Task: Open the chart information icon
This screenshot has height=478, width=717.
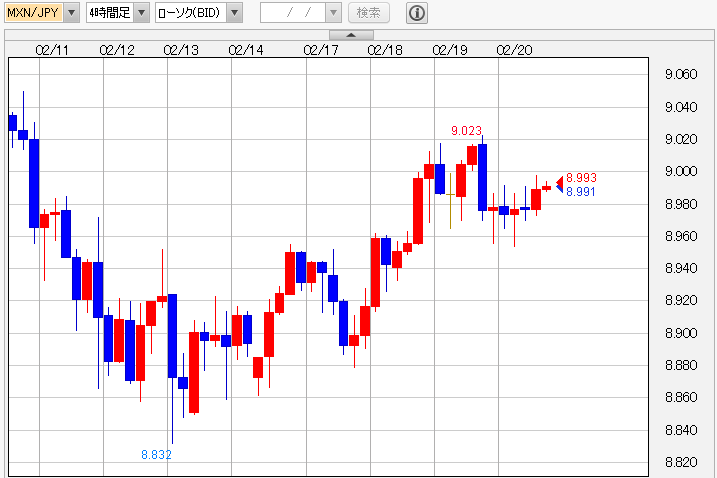Action: coord(417,13)
